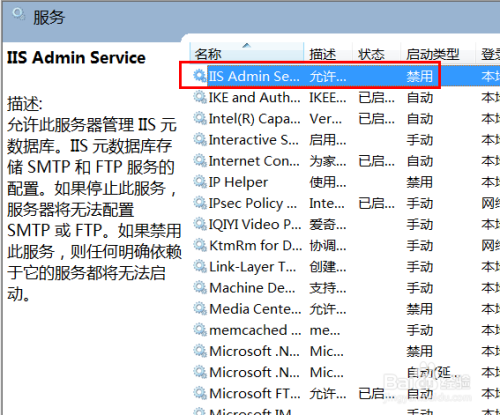Select the Interactive S... service name
The width and height of the screenshot is (500, 415).
pos(253,140)
